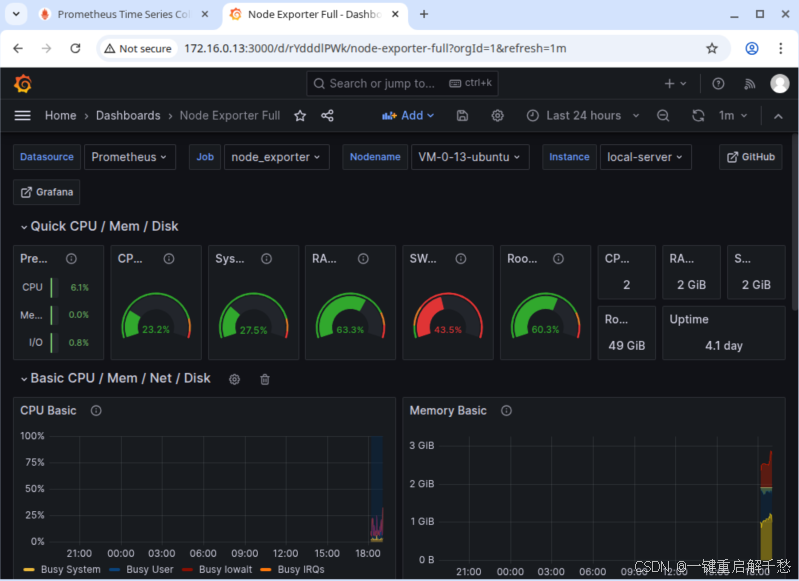Open dashboard settings gear icon

(x=497, y=116)
